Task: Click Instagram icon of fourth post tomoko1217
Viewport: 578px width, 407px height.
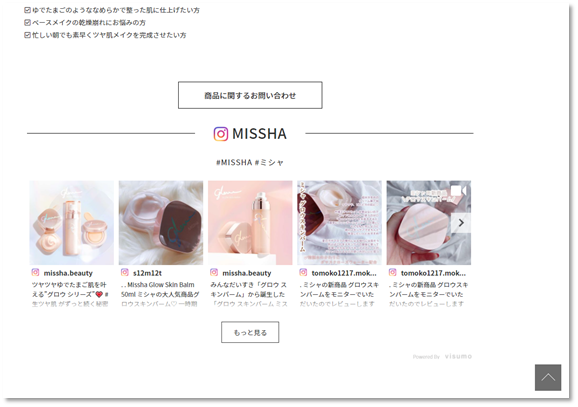Action: pyautogui.click(x=303, y=272)
